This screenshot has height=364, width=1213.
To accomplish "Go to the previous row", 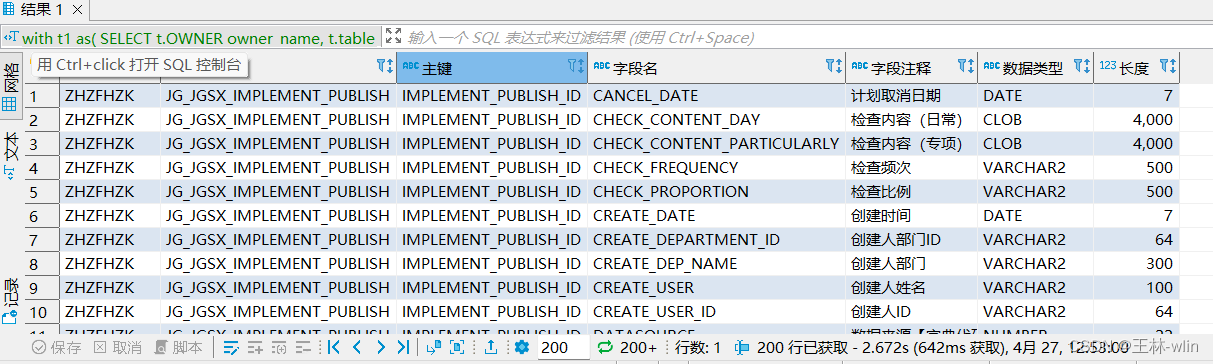I will [x=357, y=348].
